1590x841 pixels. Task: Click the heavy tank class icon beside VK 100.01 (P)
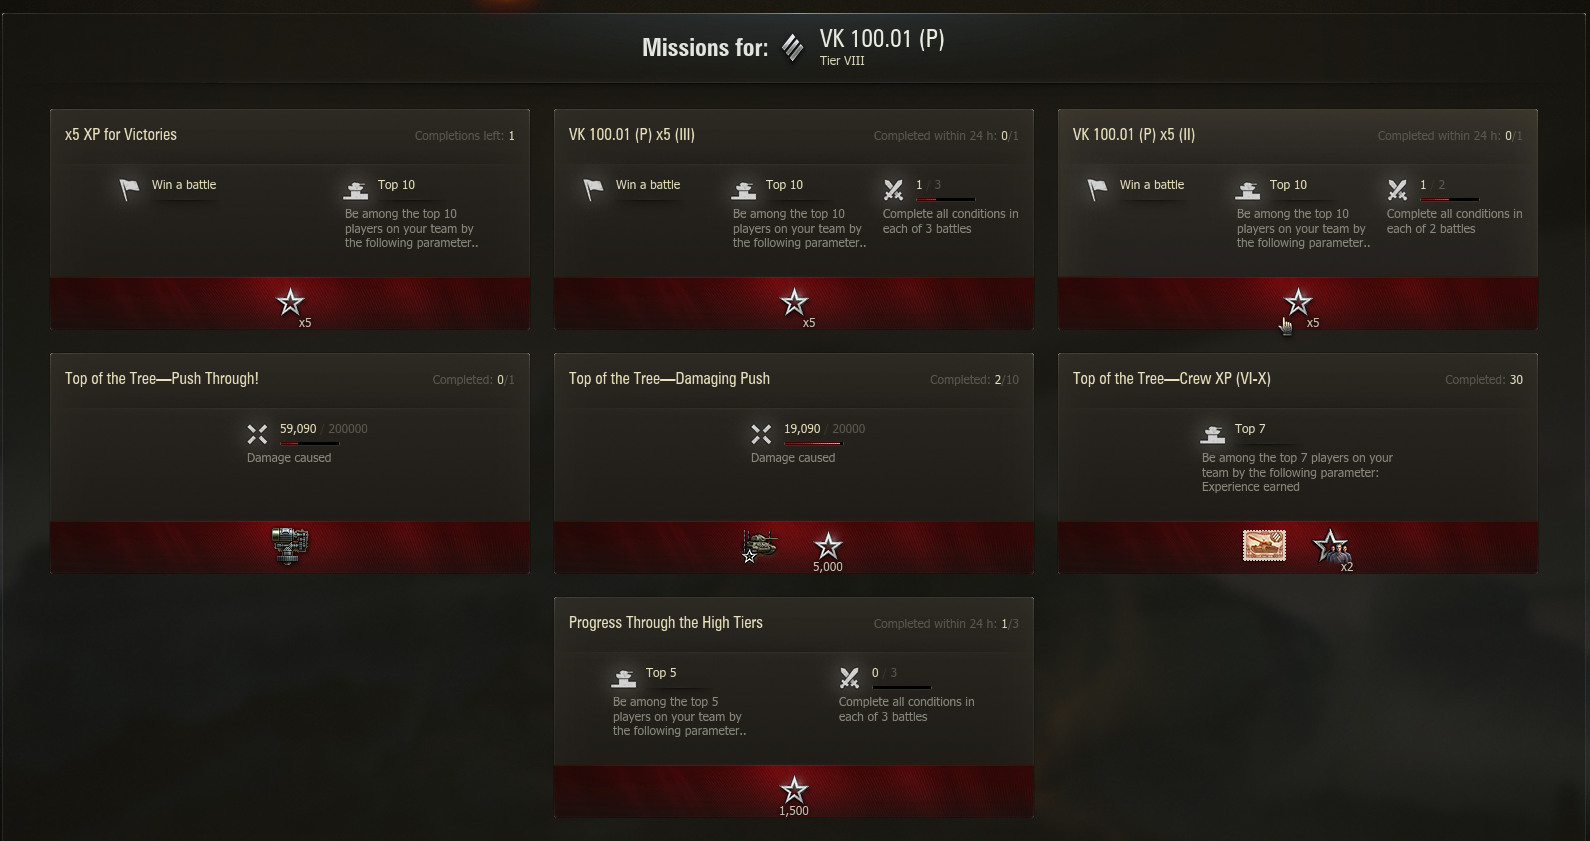tap(792, 47)
